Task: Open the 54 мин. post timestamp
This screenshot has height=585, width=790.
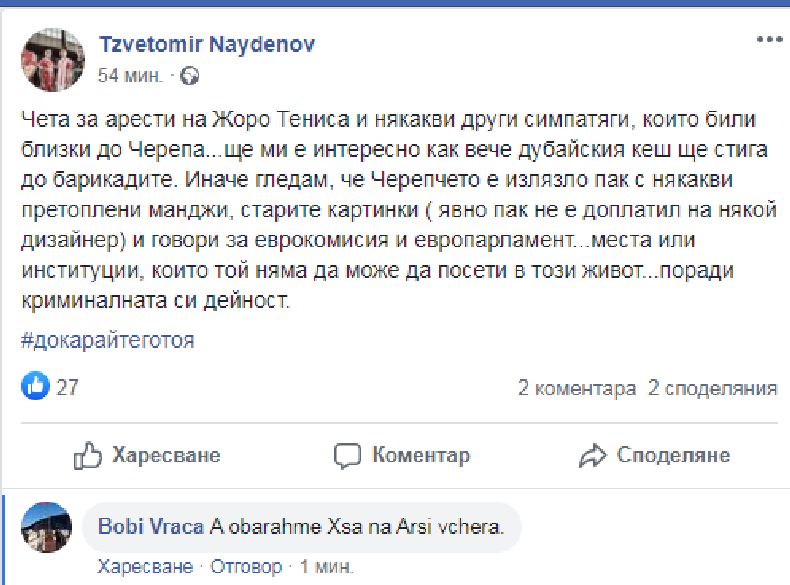Action: (x=131, y=76)
